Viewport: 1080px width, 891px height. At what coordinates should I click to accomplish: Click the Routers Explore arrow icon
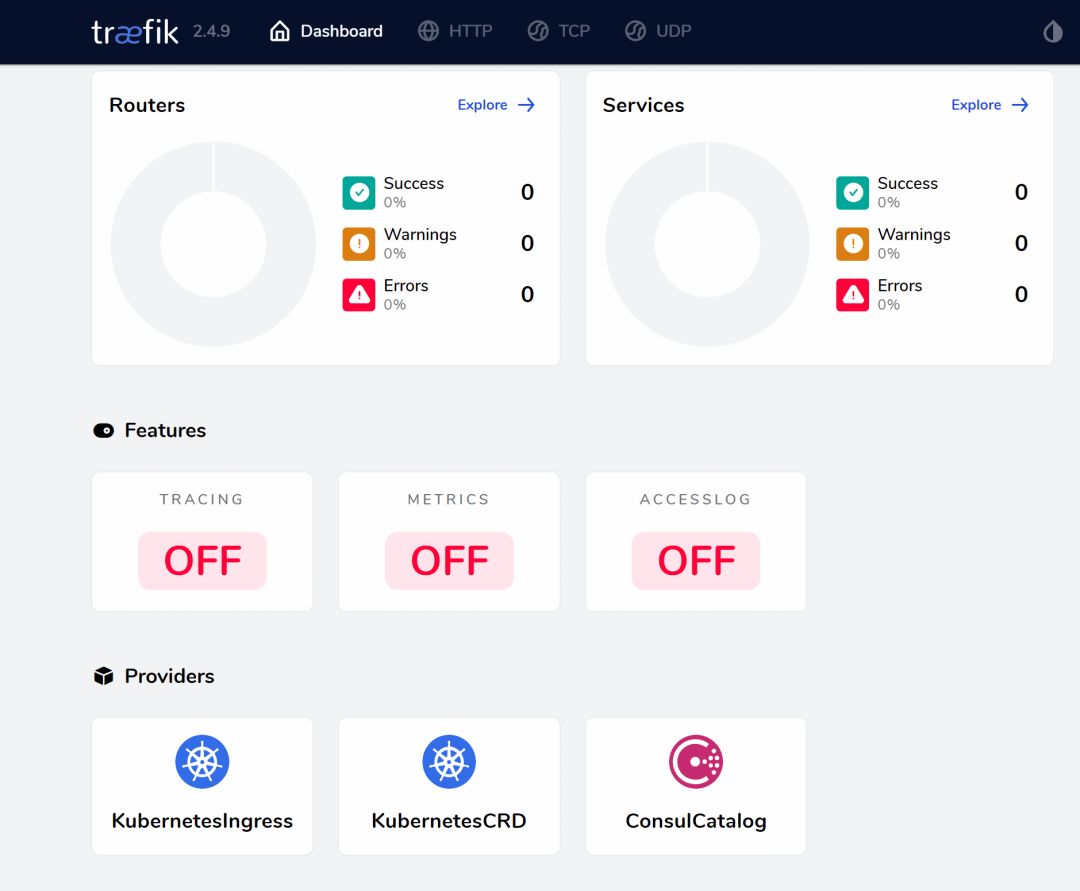tap(526, 105)
